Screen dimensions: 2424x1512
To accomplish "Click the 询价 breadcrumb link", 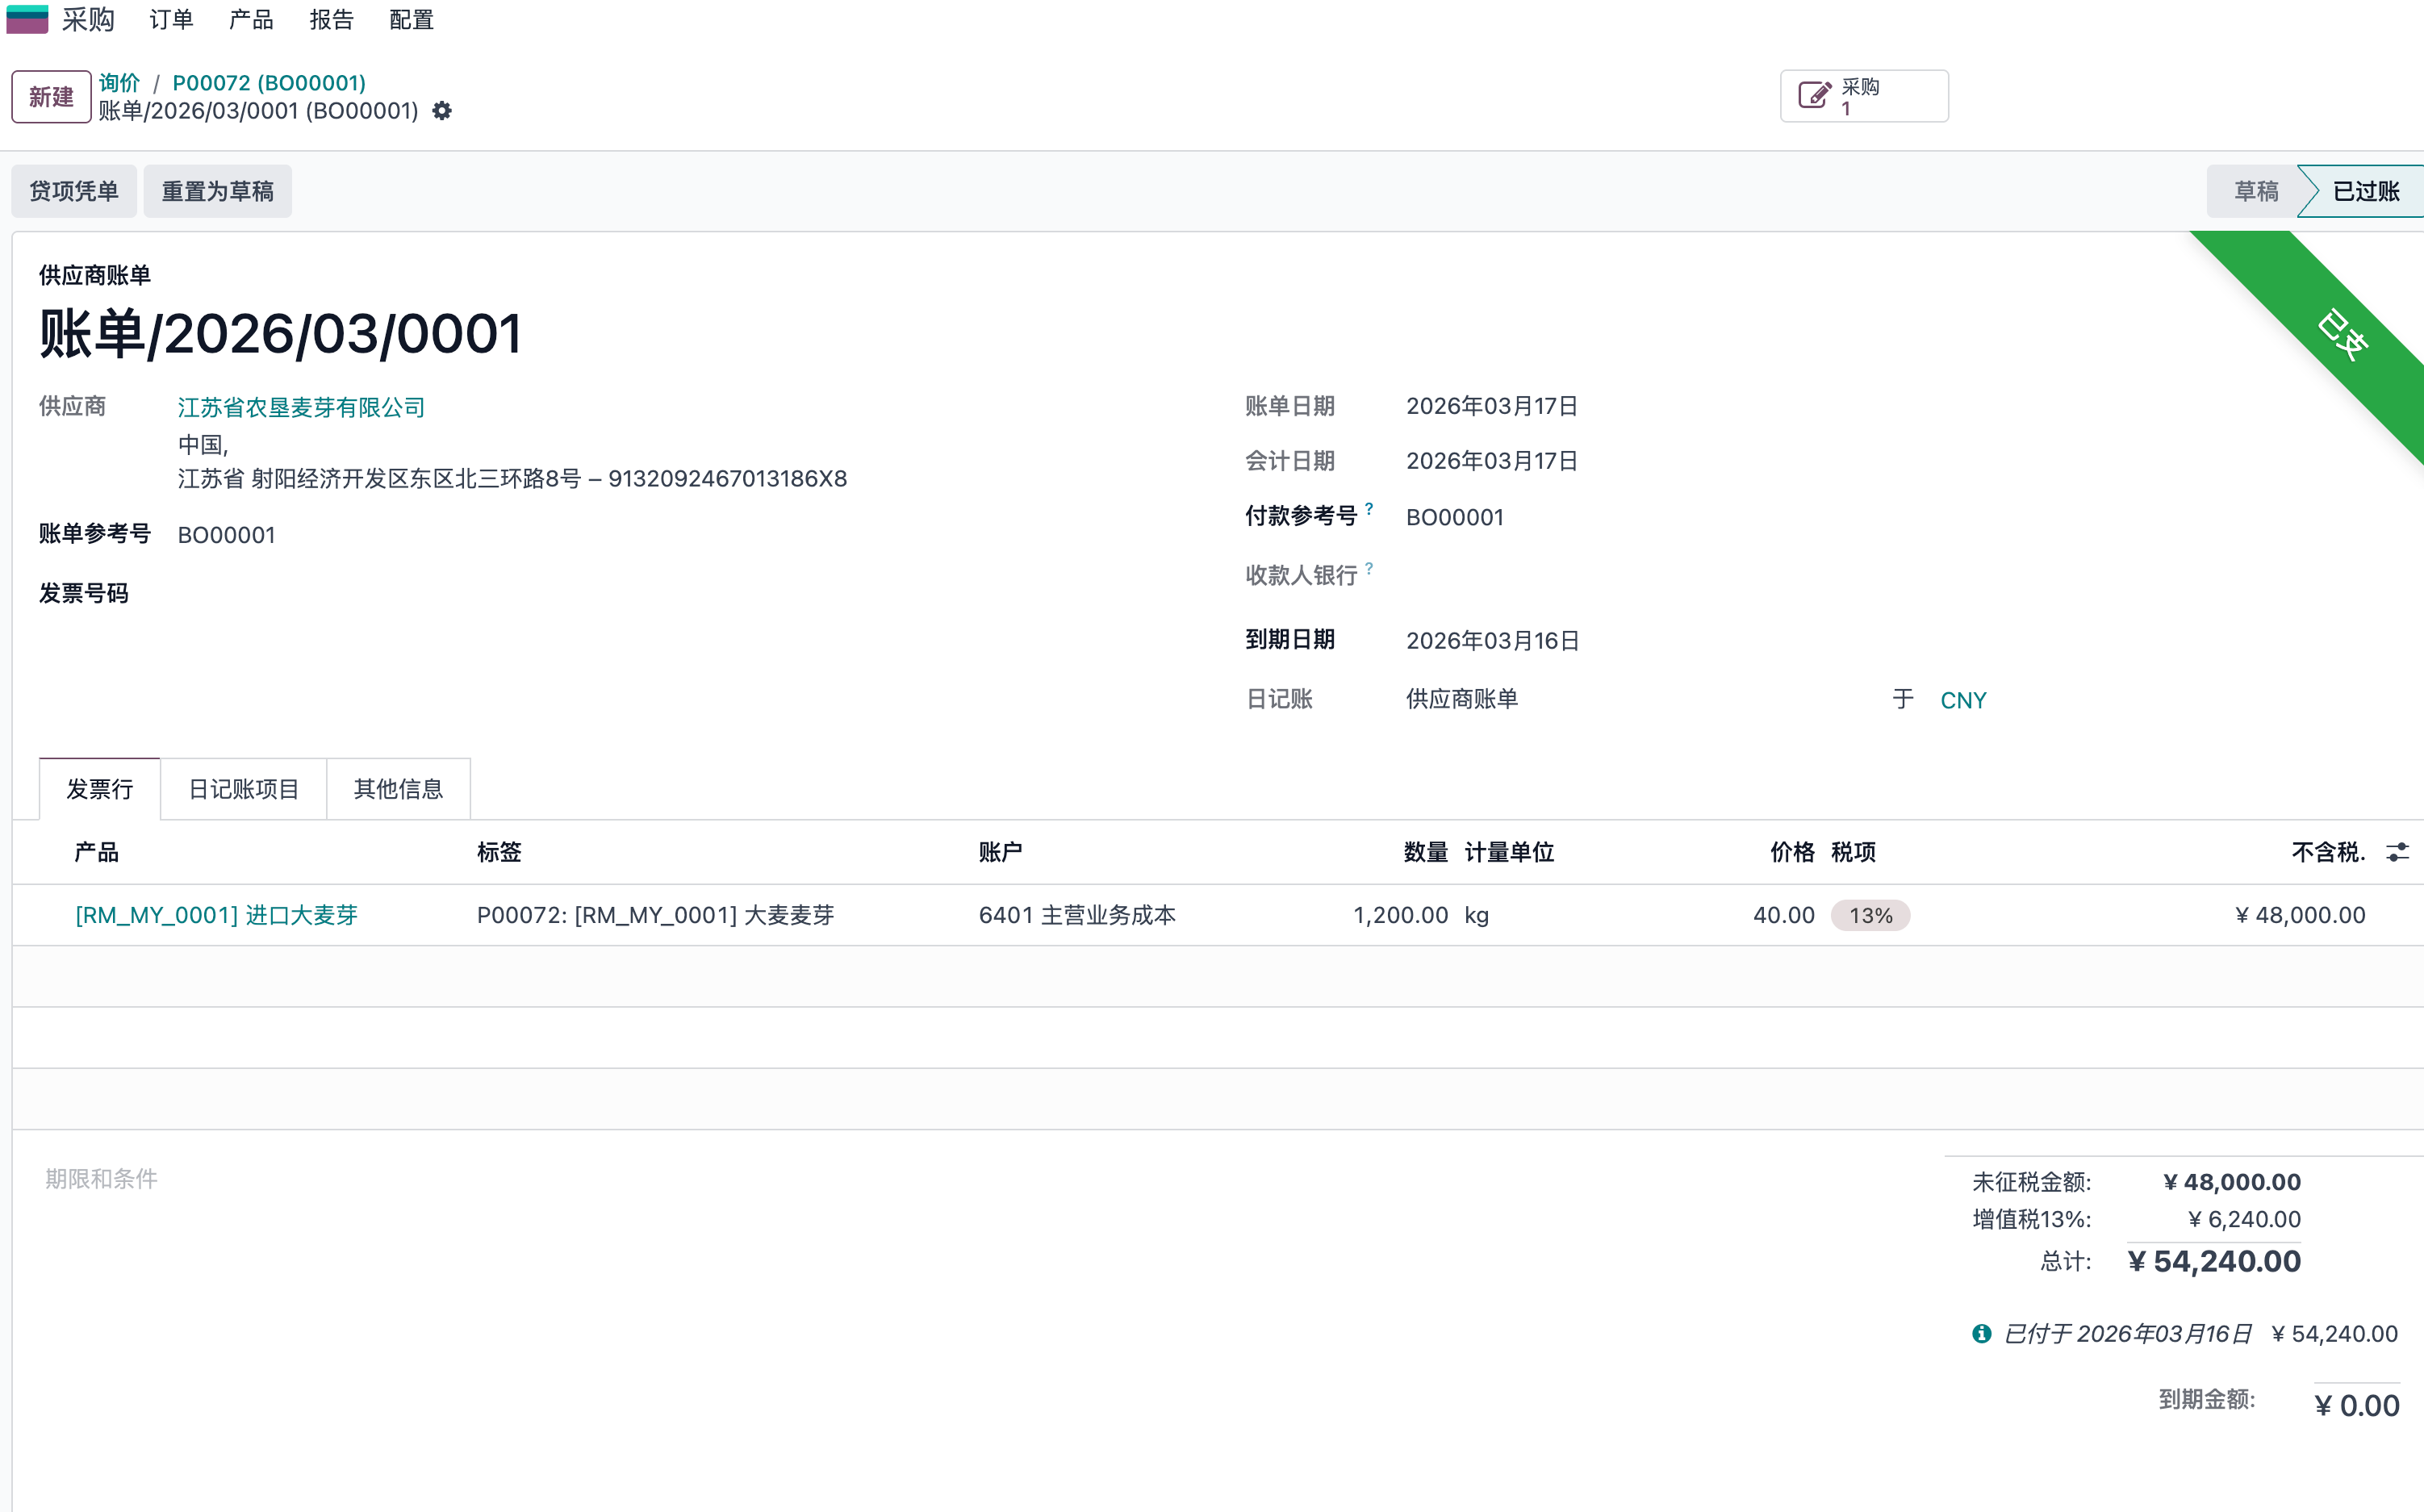I will click(x=119, y=83).
